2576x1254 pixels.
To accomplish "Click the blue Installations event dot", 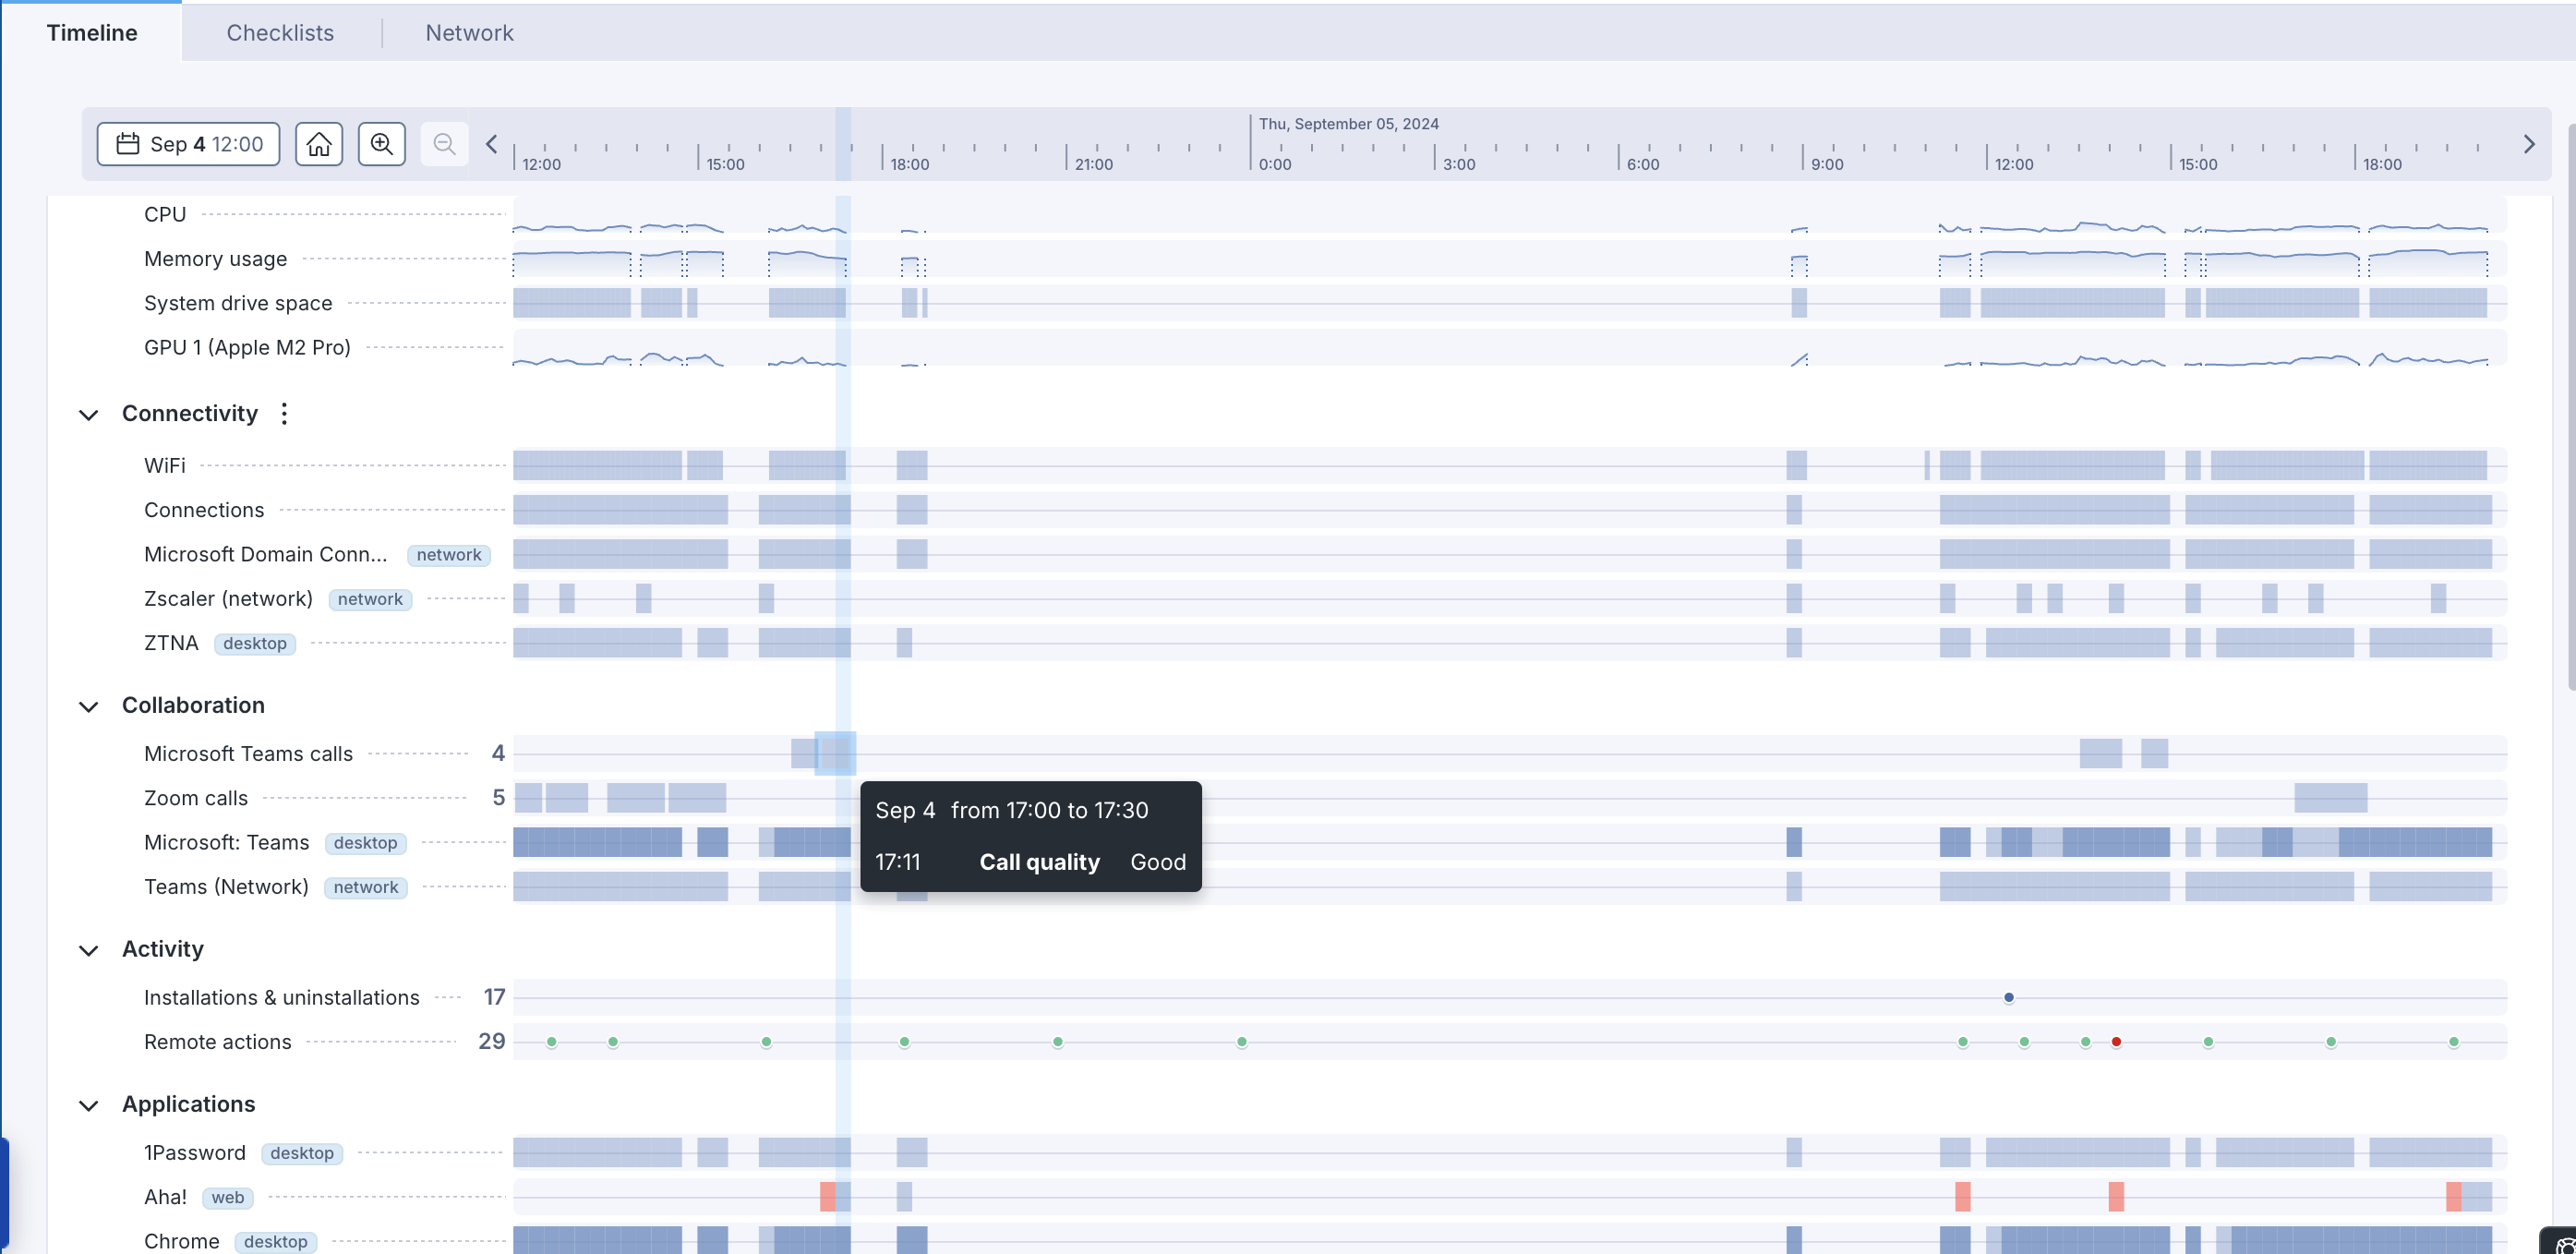I will 2008,997.
